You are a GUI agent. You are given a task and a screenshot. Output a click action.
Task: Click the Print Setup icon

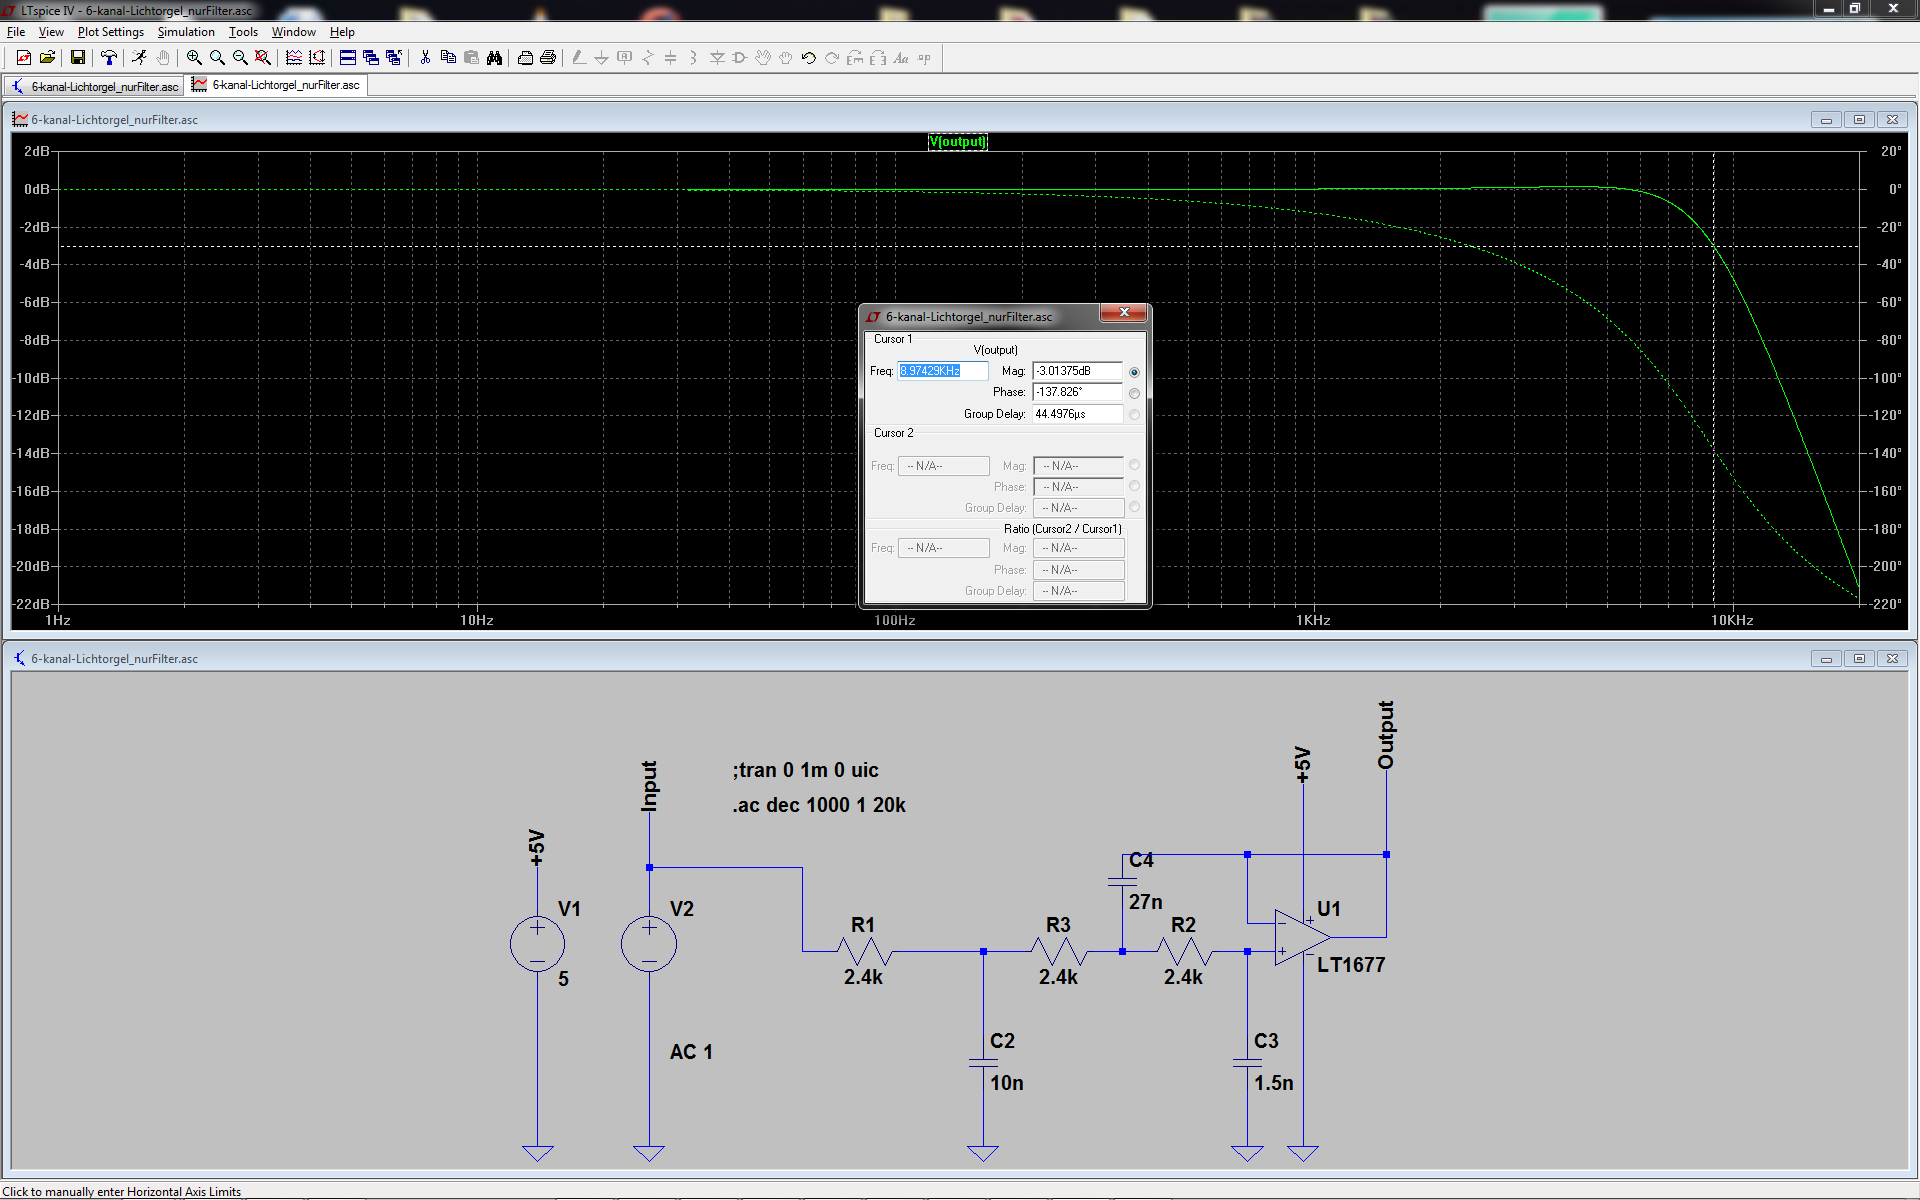525,58
